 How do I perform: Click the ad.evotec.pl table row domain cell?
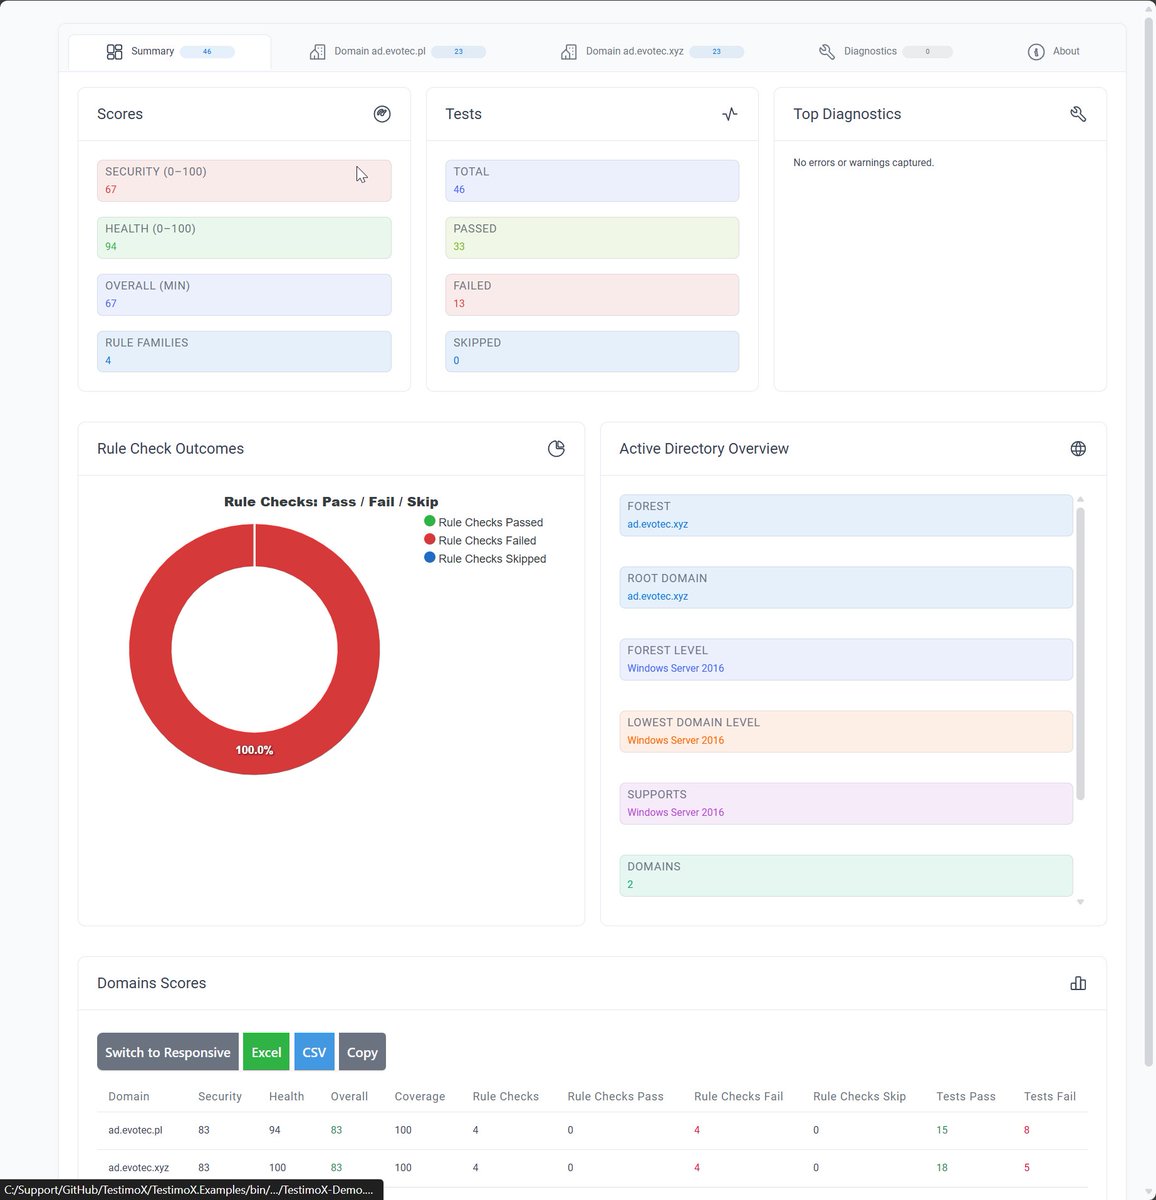pos(135,1130)
